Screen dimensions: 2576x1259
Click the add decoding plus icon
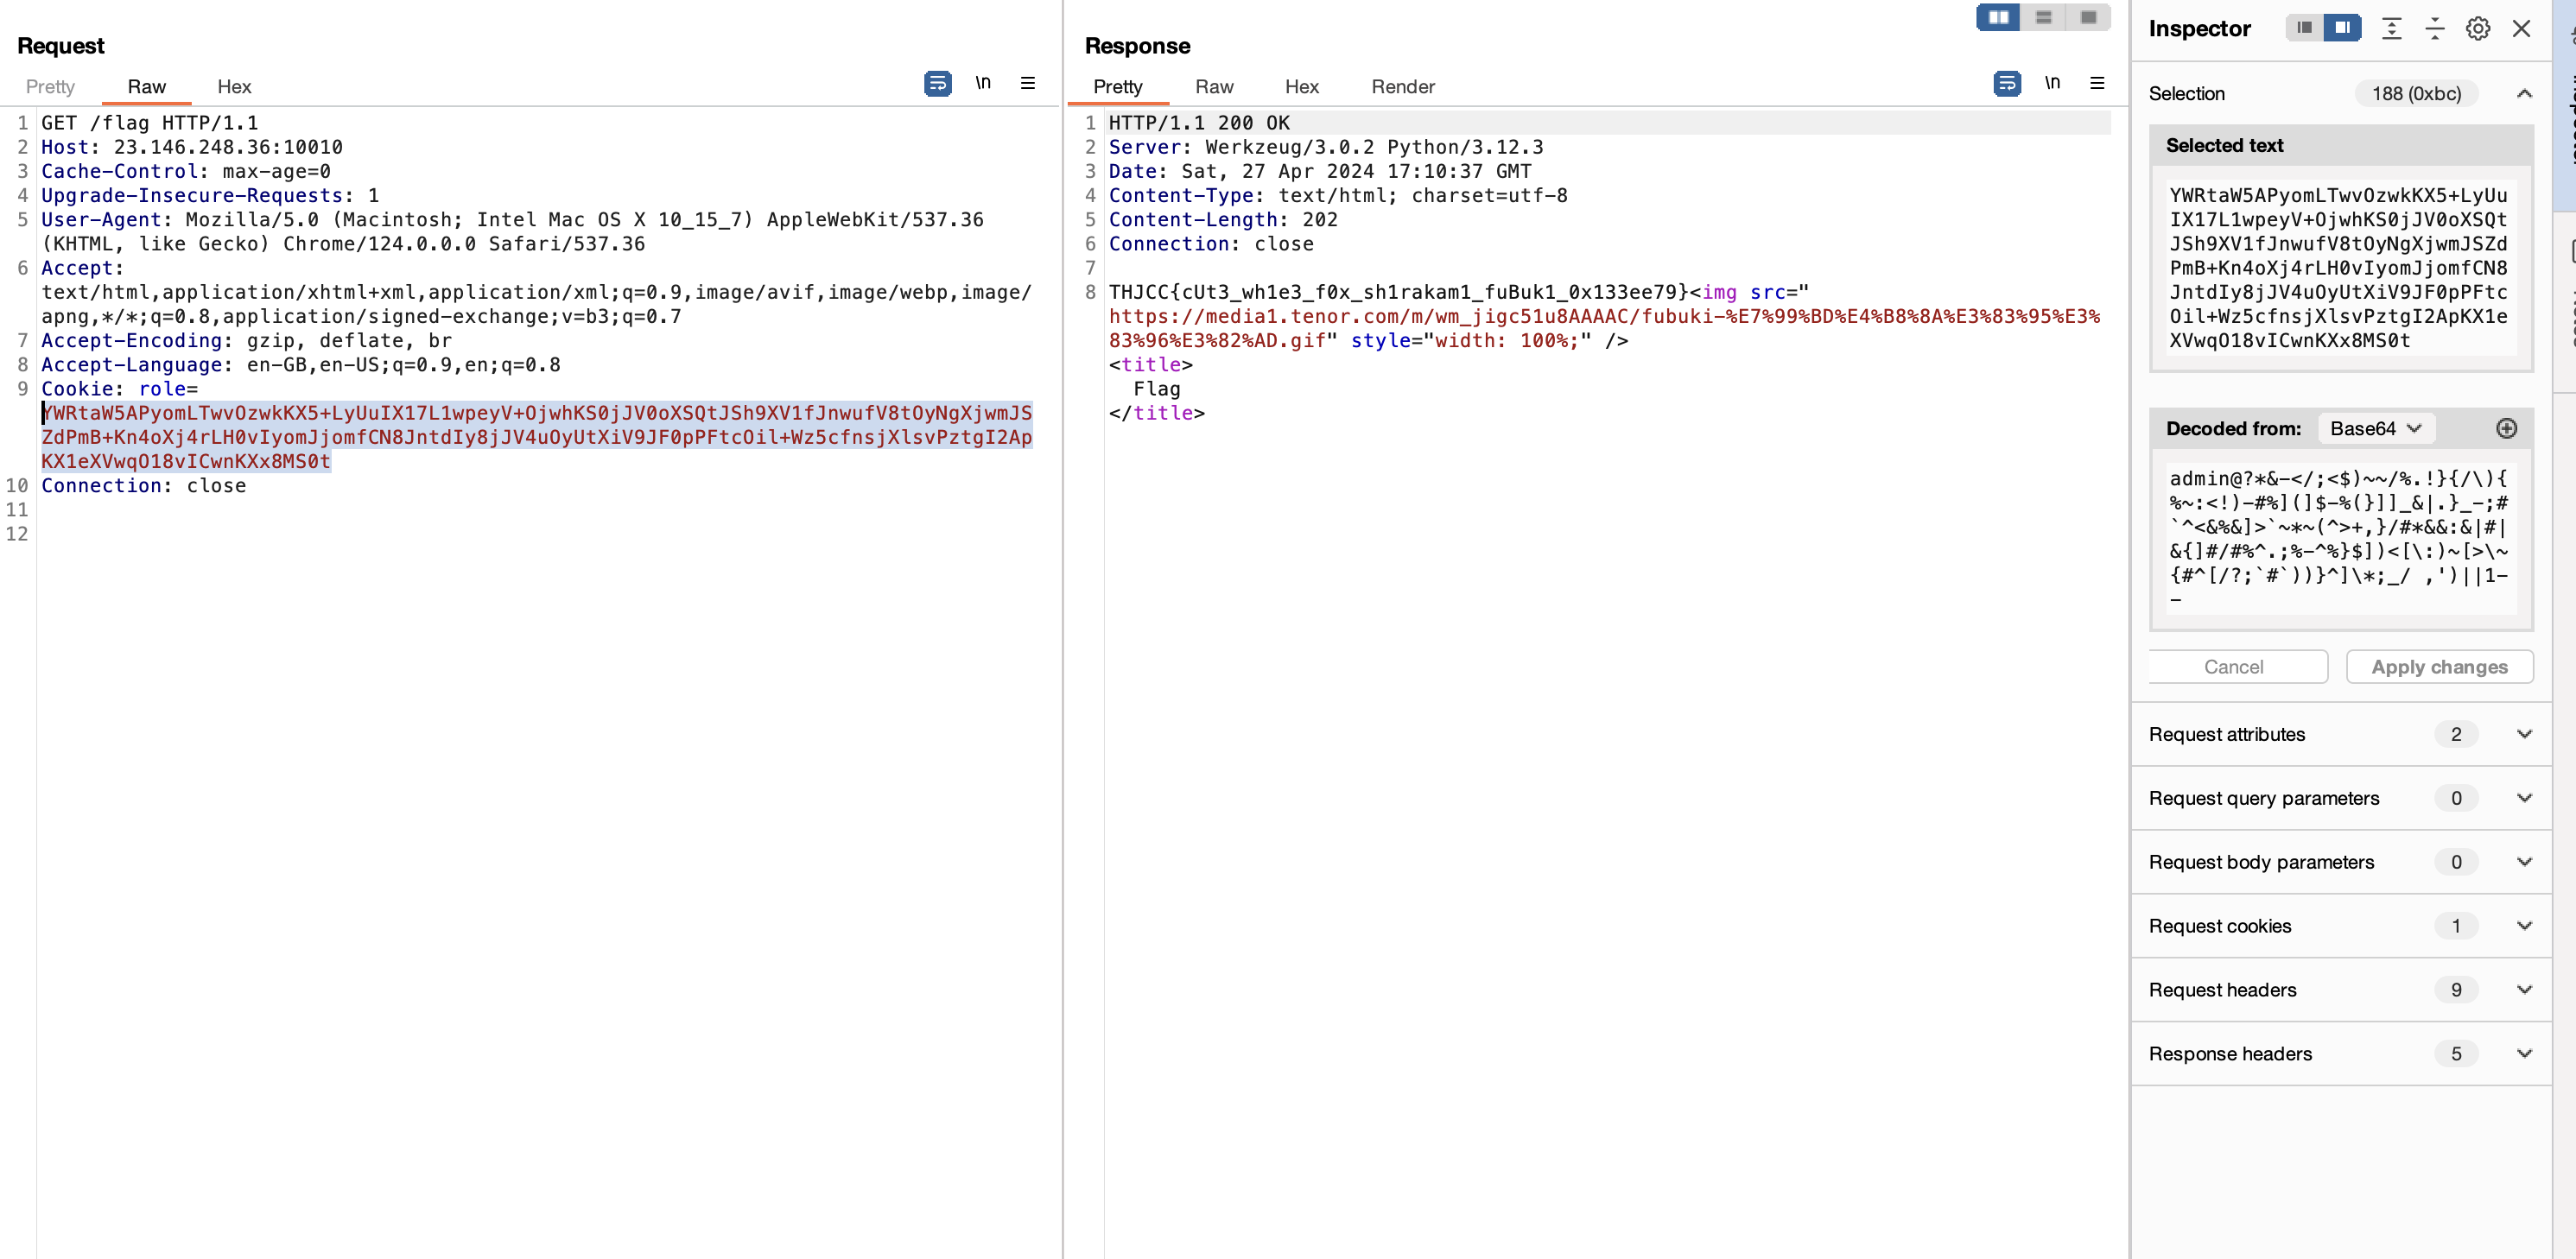[x=2506, y=429]
